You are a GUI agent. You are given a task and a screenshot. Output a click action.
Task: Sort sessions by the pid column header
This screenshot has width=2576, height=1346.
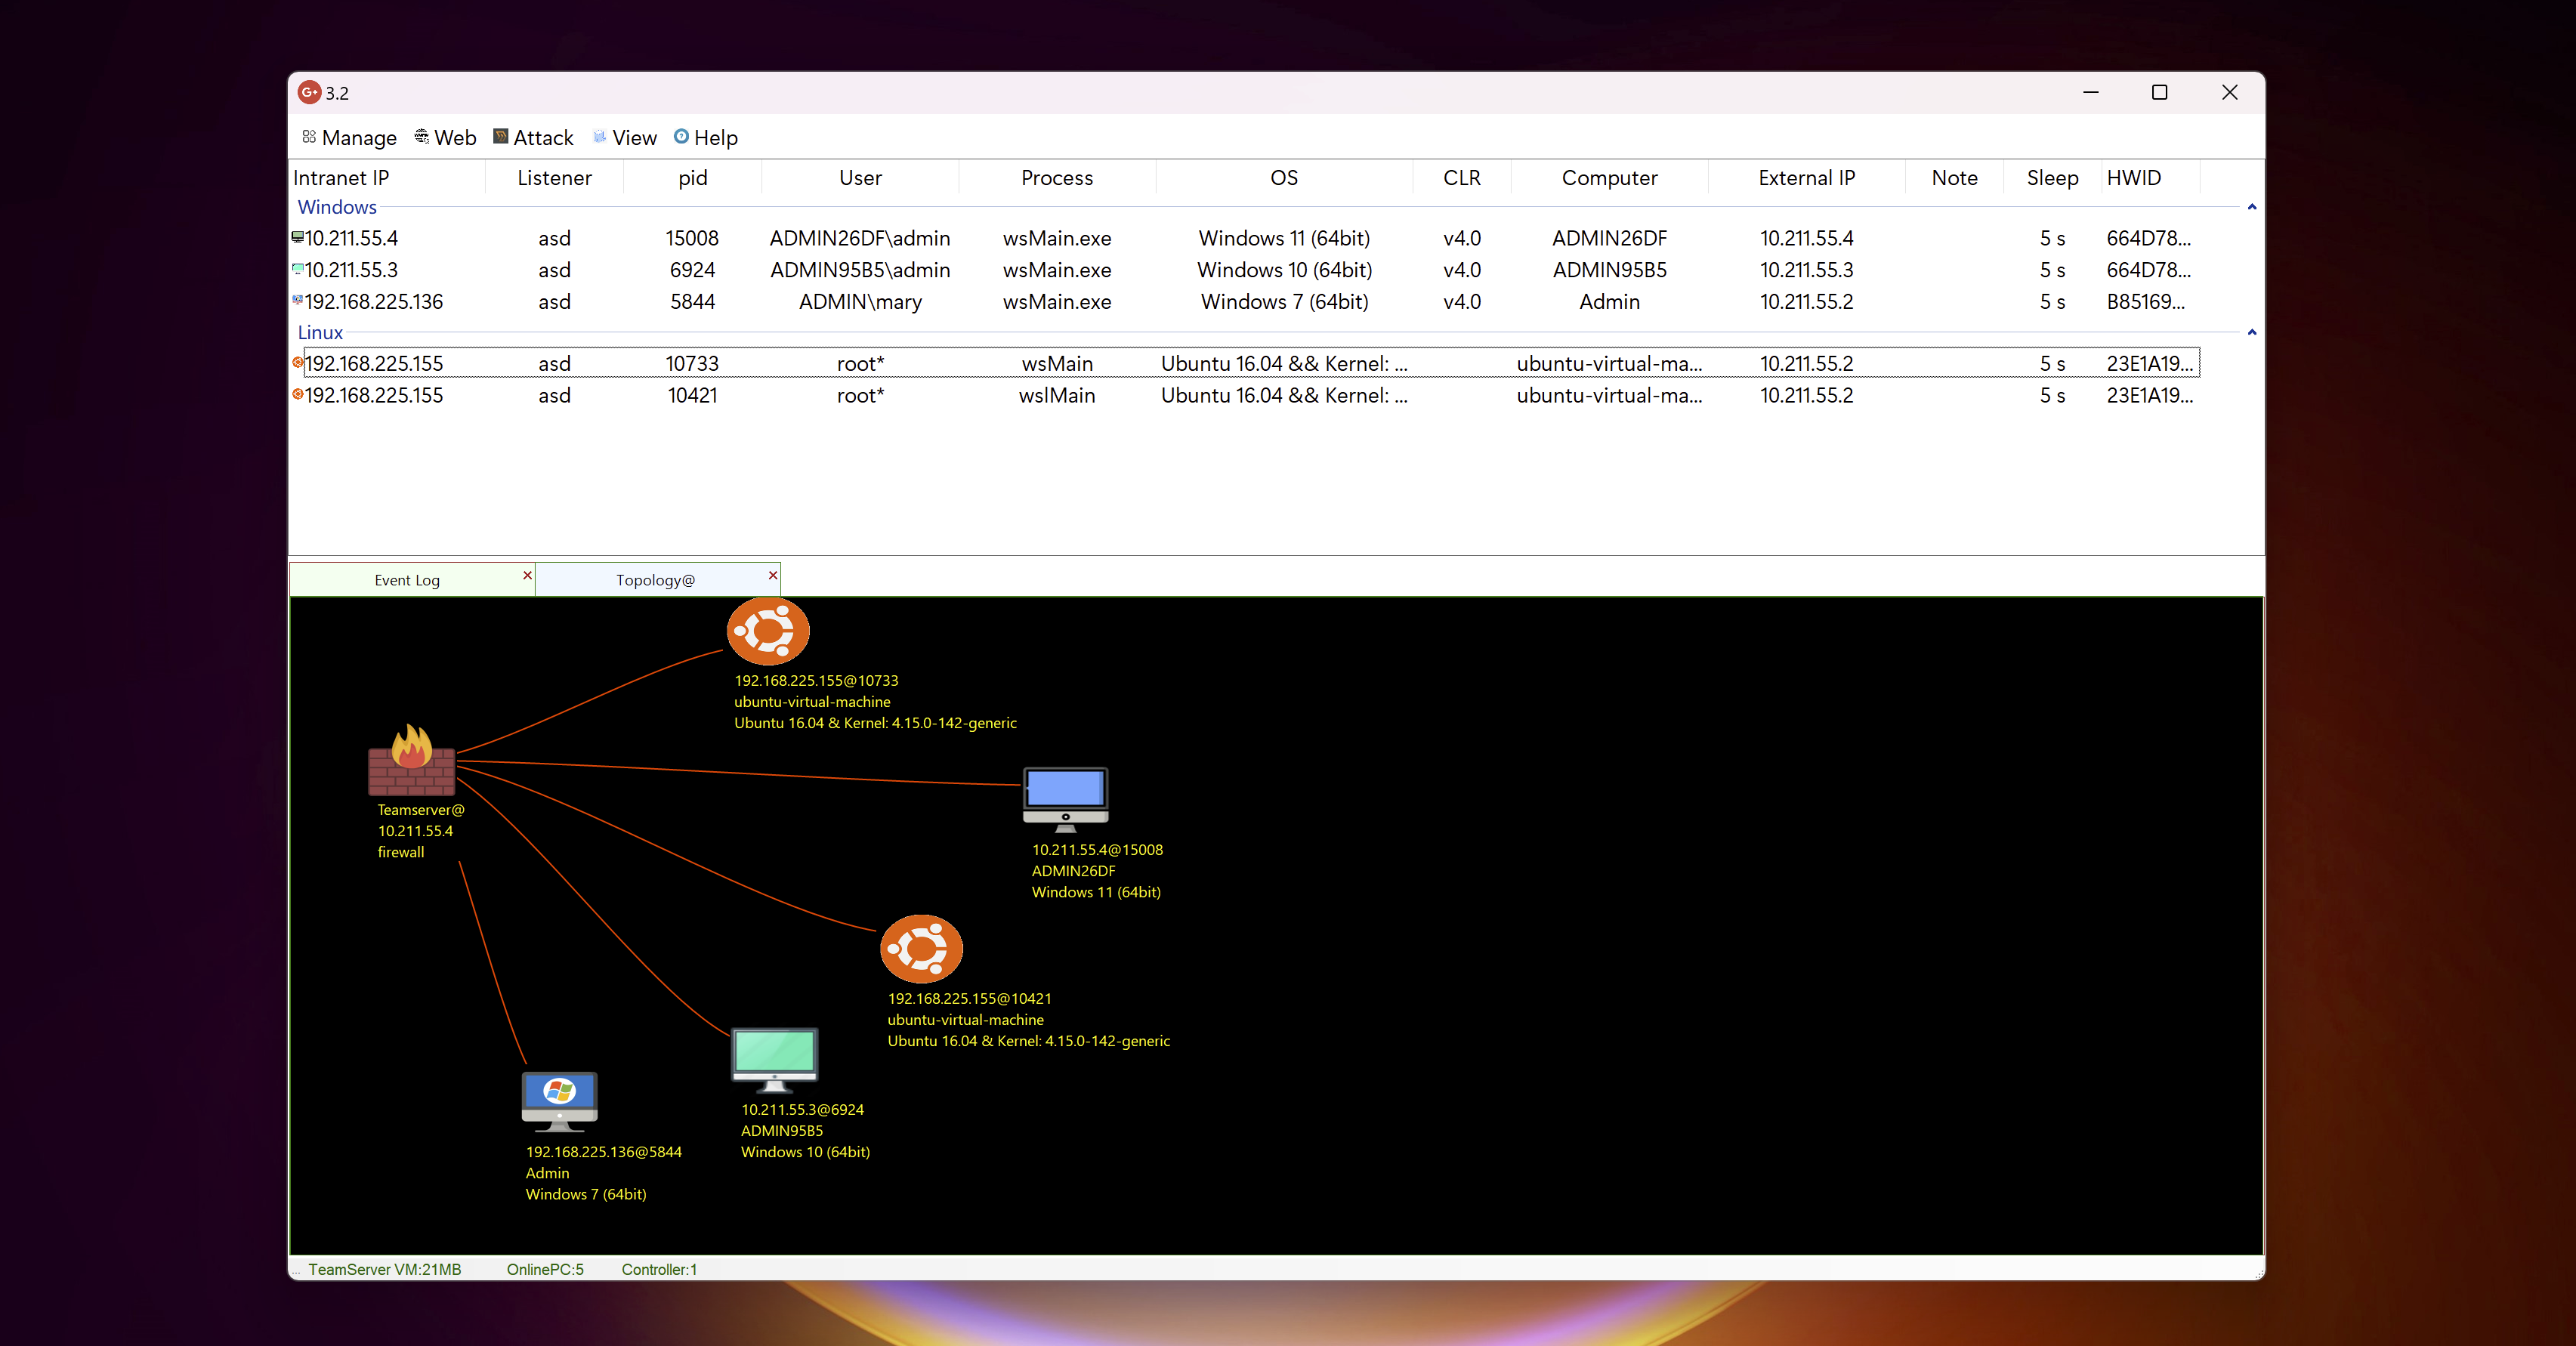coord(692,178)
